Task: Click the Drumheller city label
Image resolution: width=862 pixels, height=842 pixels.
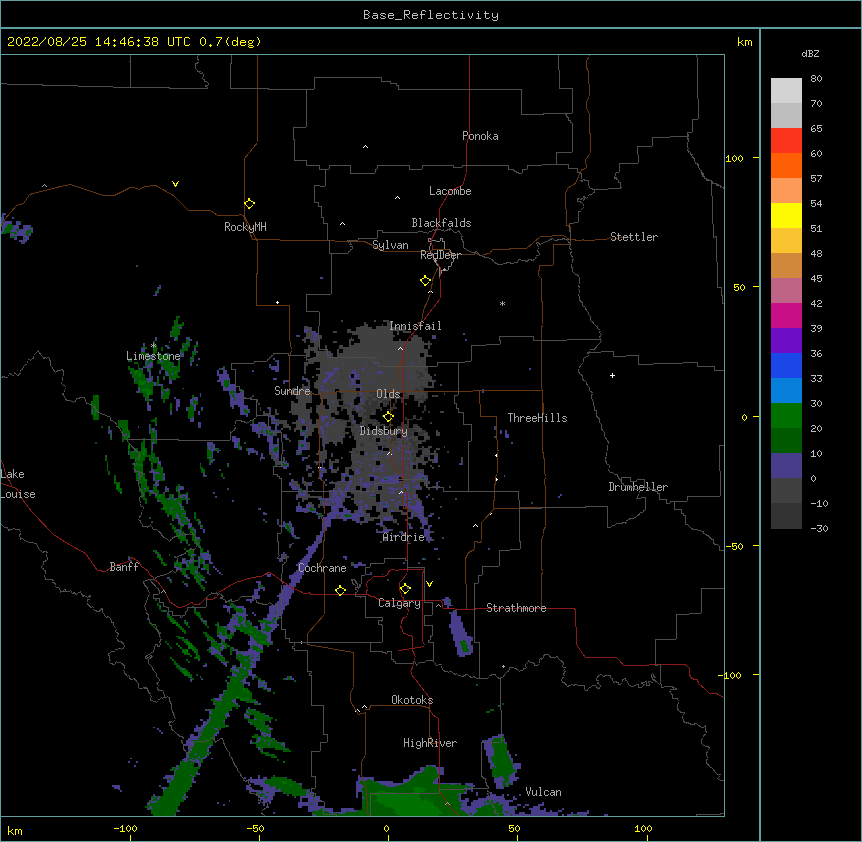Action: tap(638, 487)
